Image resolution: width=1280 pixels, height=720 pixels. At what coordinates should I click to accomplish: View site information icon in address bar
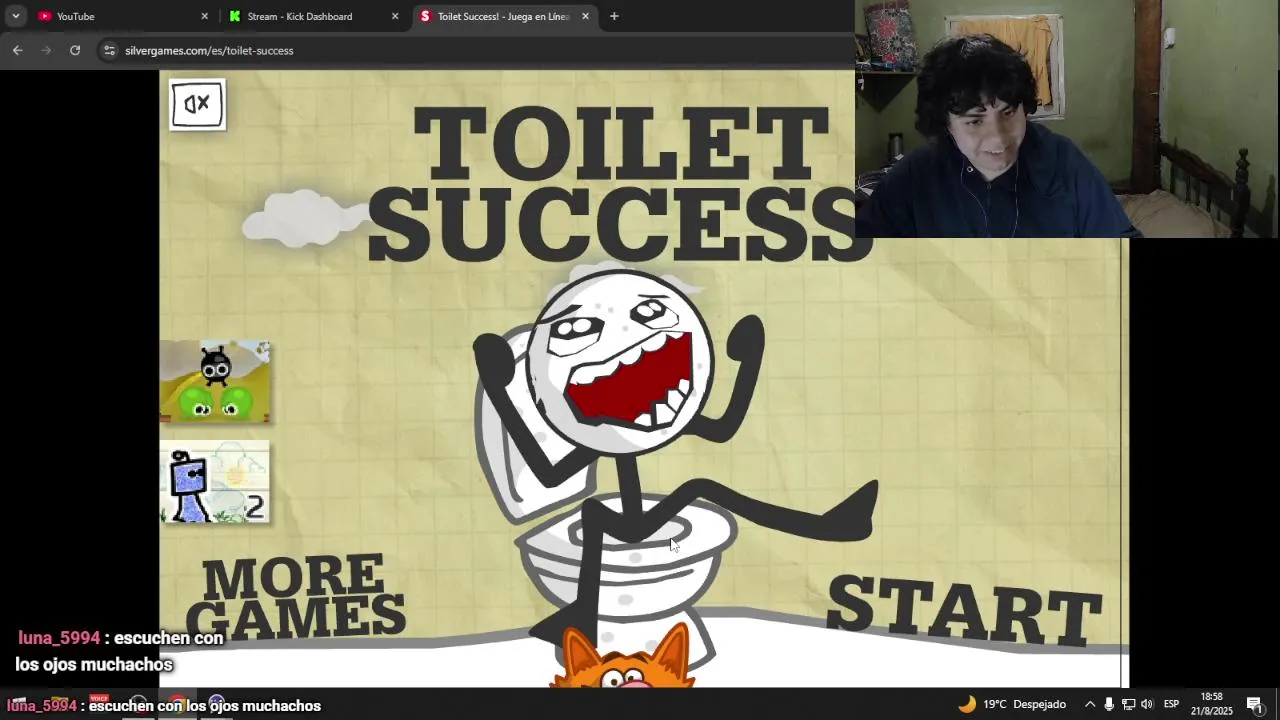(109, 50)
